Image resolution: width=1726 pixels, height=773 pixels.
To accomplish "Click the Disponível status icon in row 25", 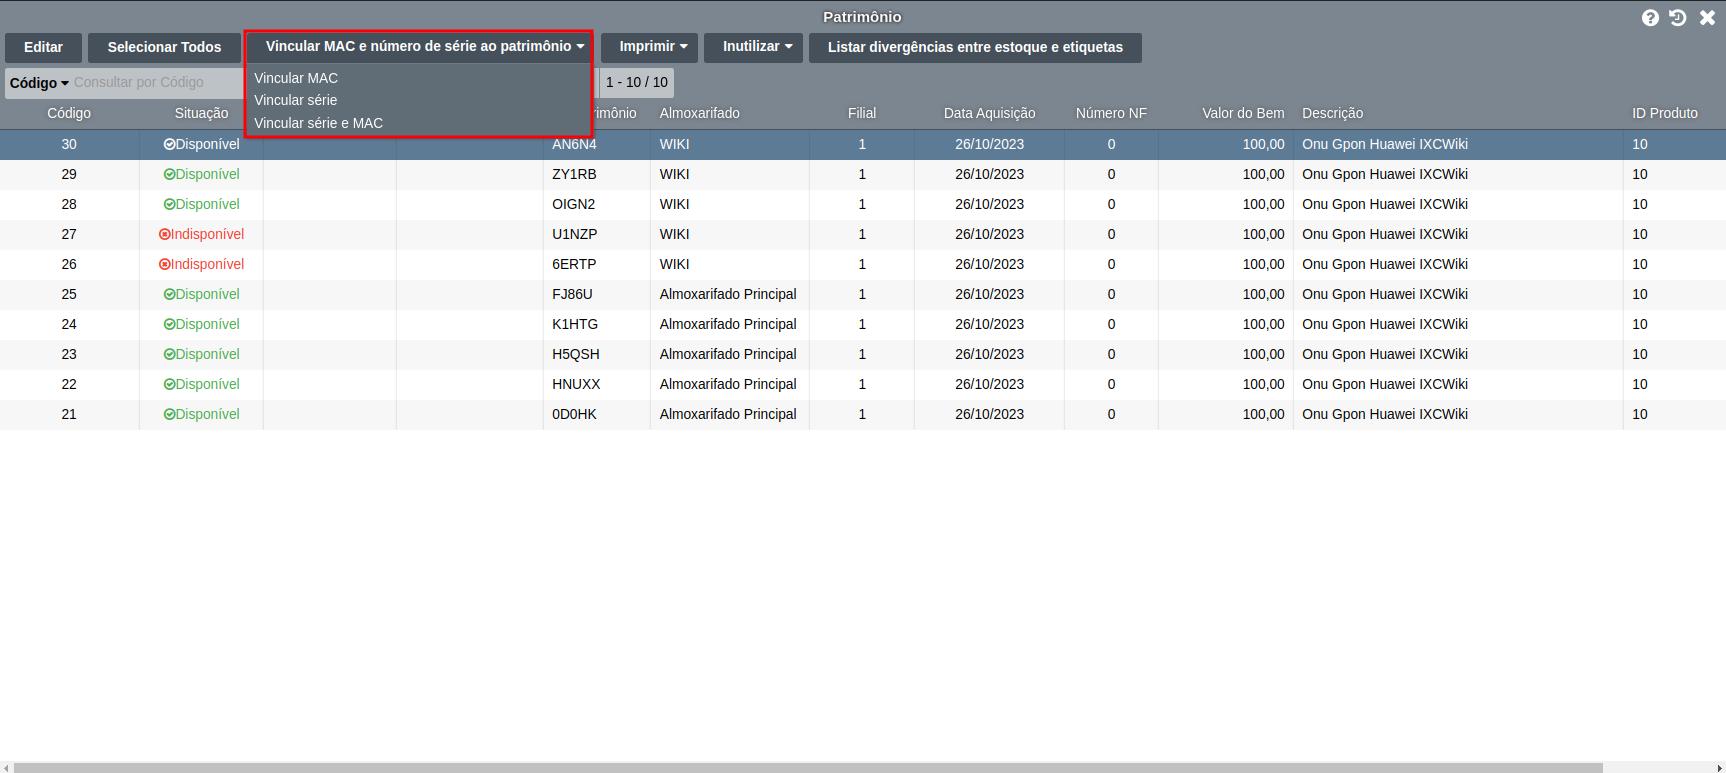I will (x=169, y=294).
